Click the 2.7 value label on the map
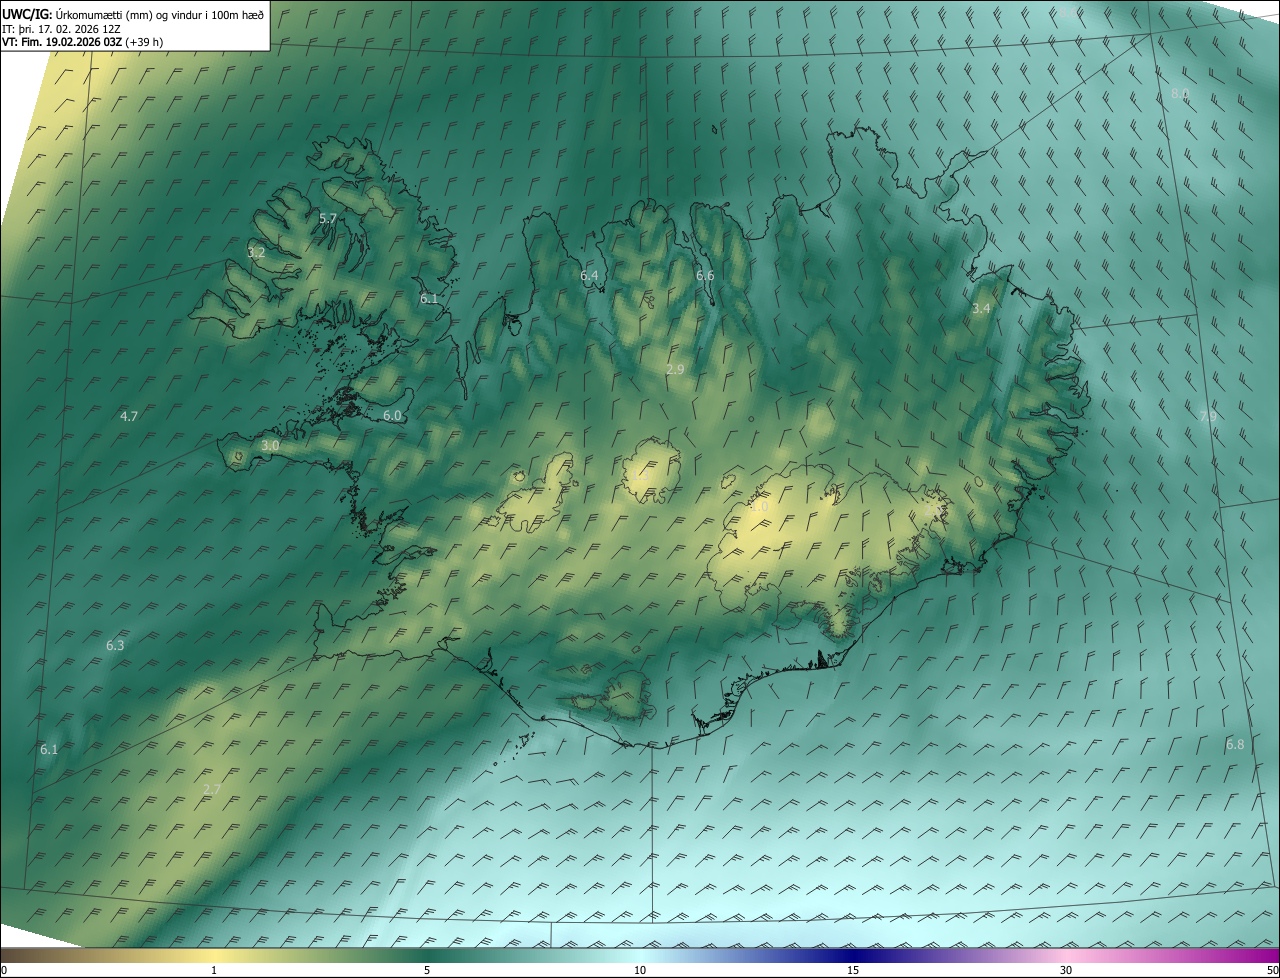Image resolution: width=1280 pixels, height=978 pixels. [212, 790]
